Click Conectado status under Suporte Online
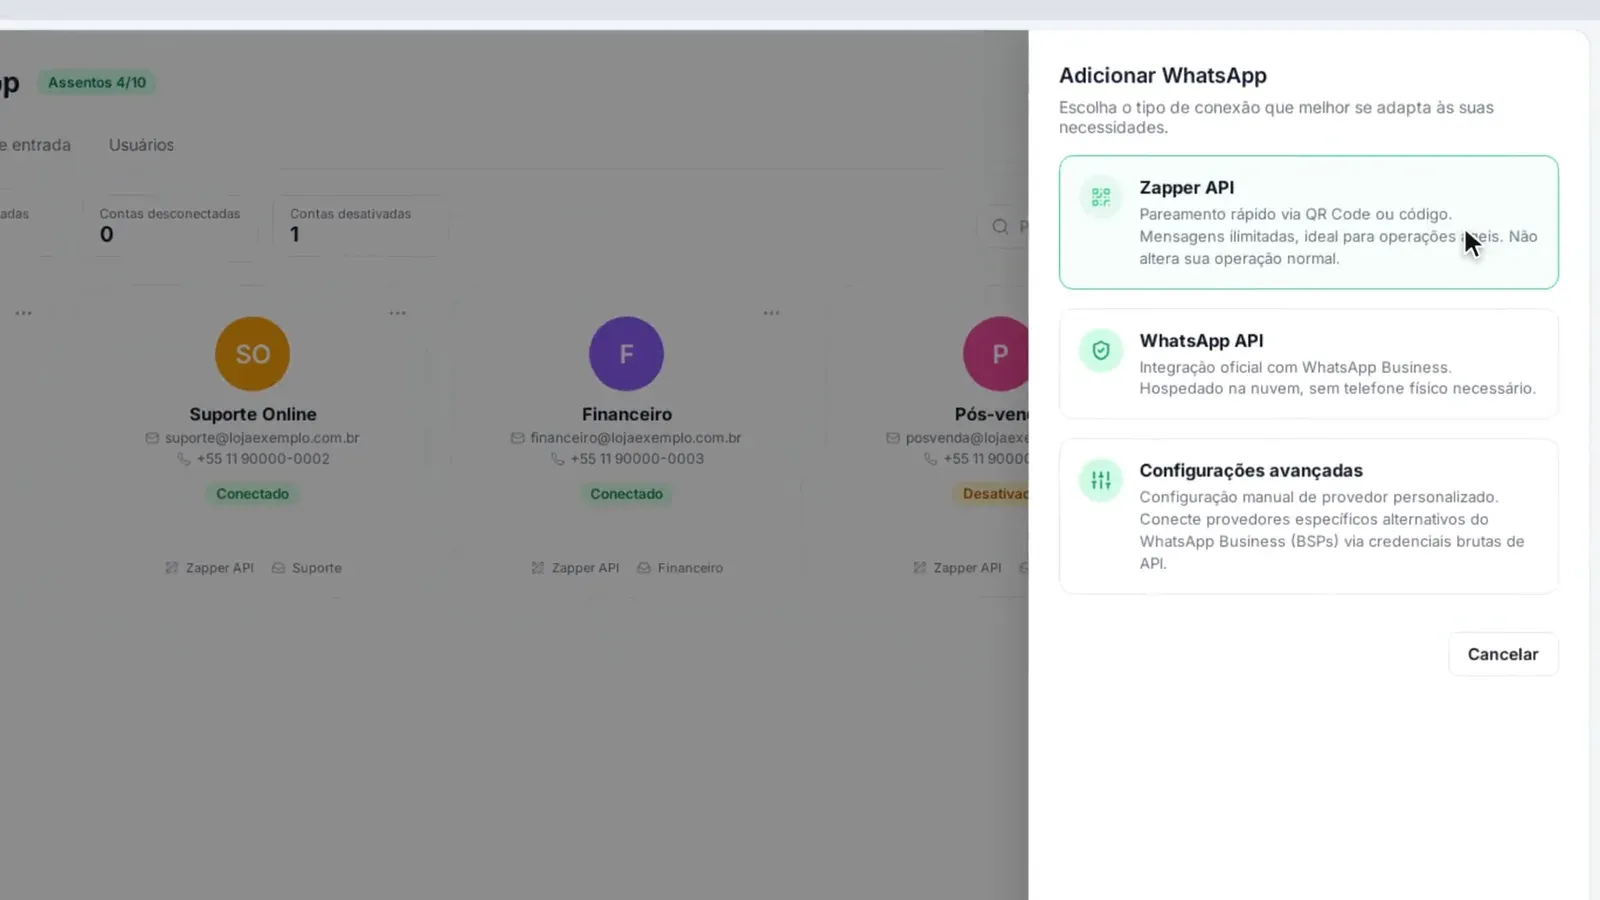 pos(252,494)
